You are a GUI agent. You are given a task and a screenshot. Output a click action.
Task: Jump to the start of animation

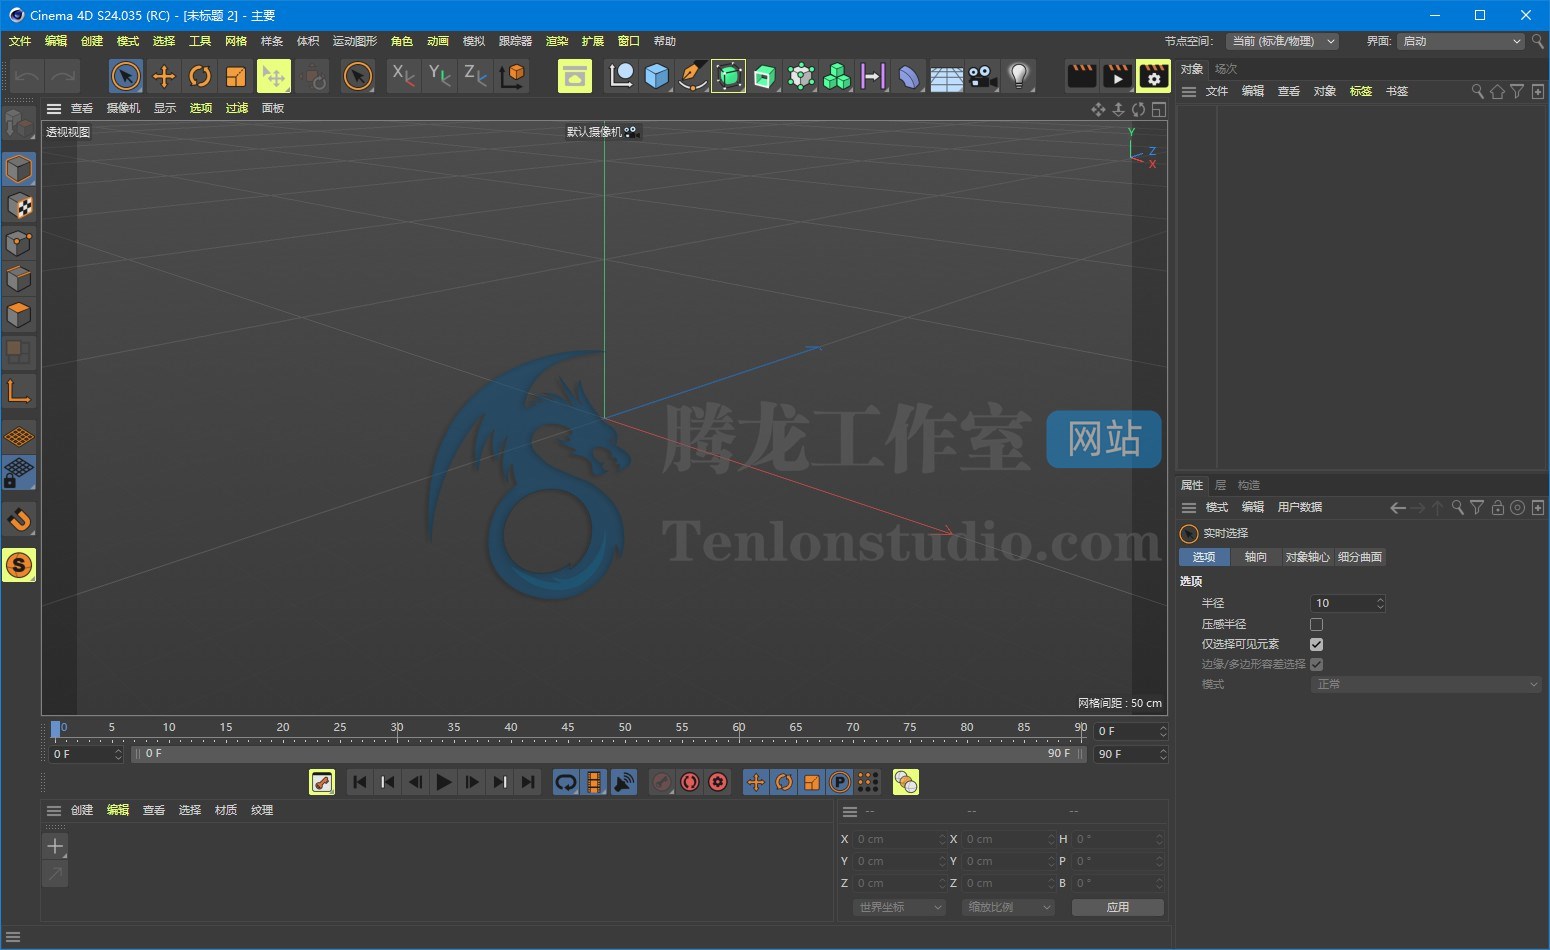[360, 782]
